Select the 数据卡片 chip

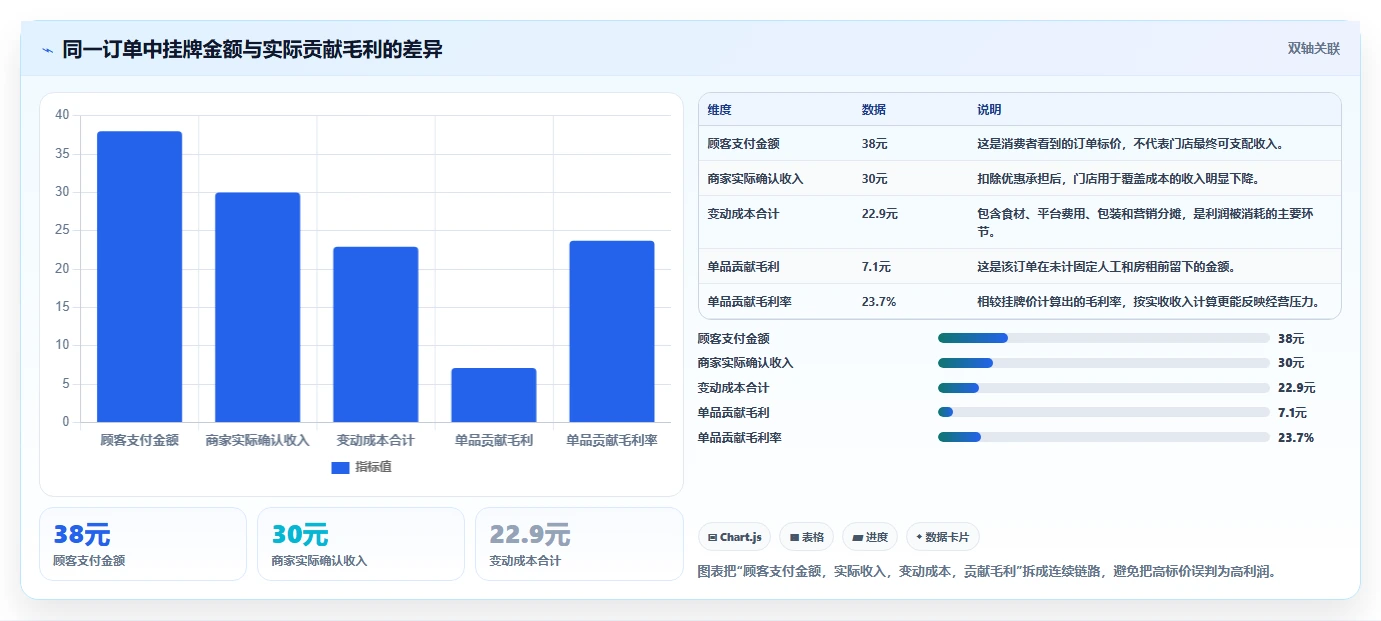942,537
